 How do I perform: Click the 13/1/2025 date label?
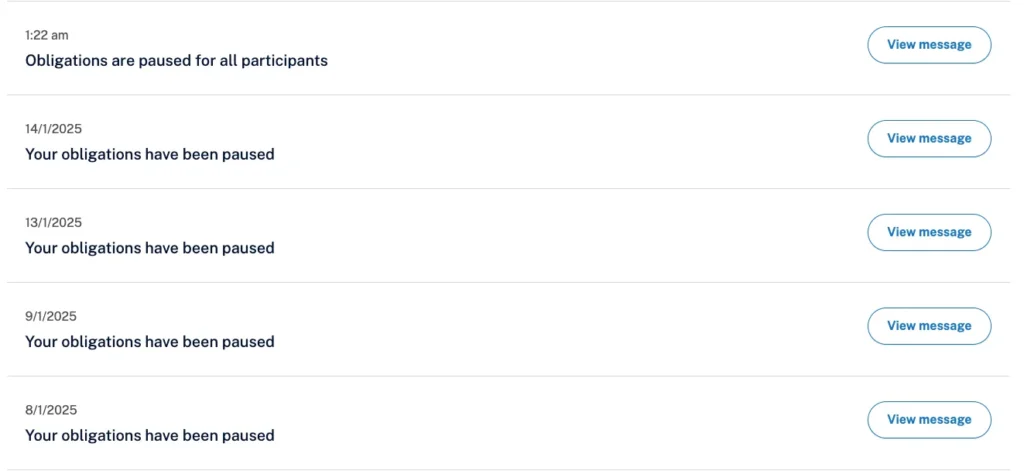point(53,222)
